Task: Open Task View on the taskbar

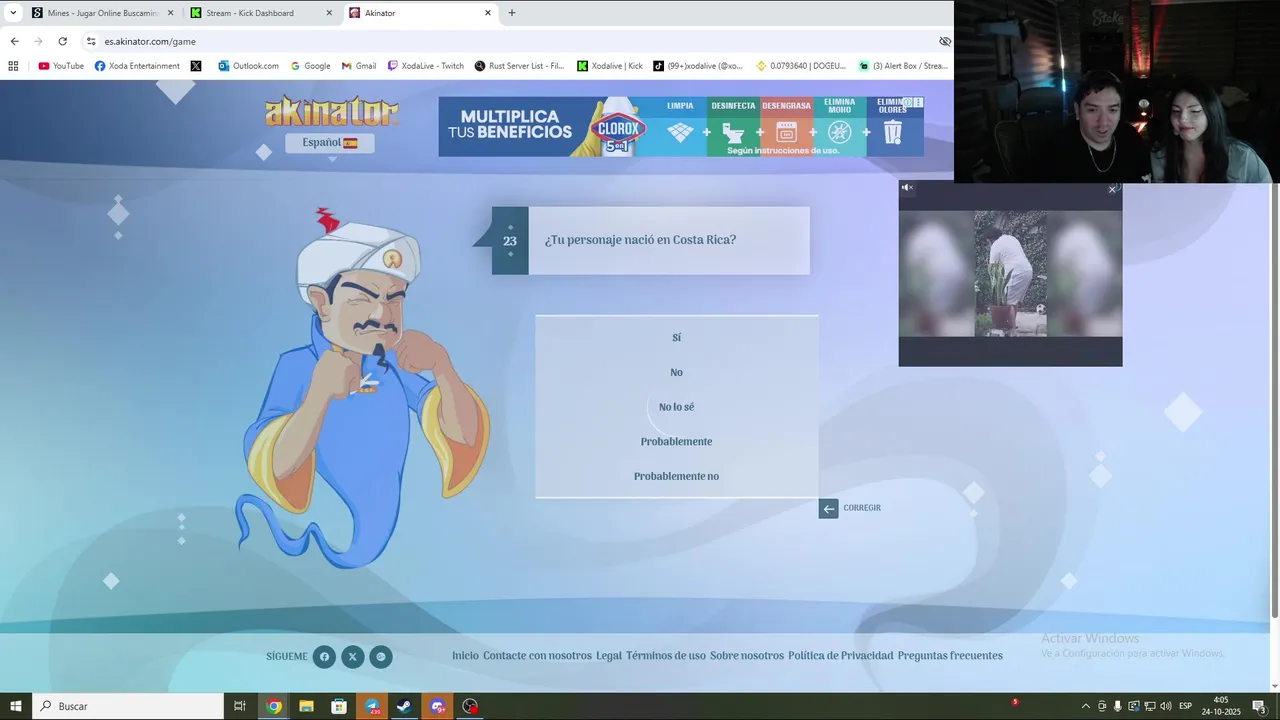Action: tap(240, 706)
